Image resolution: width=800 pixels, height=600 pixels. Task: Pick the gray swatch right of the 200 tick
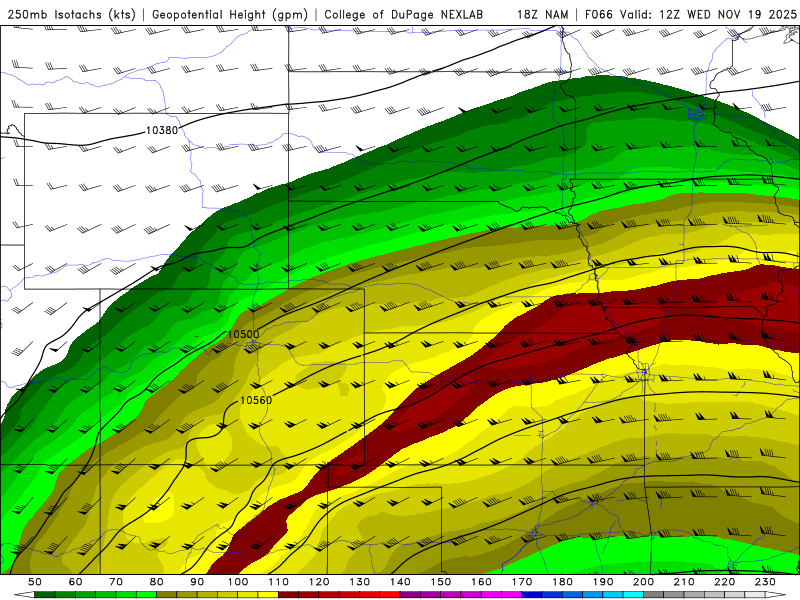point(654,595)
